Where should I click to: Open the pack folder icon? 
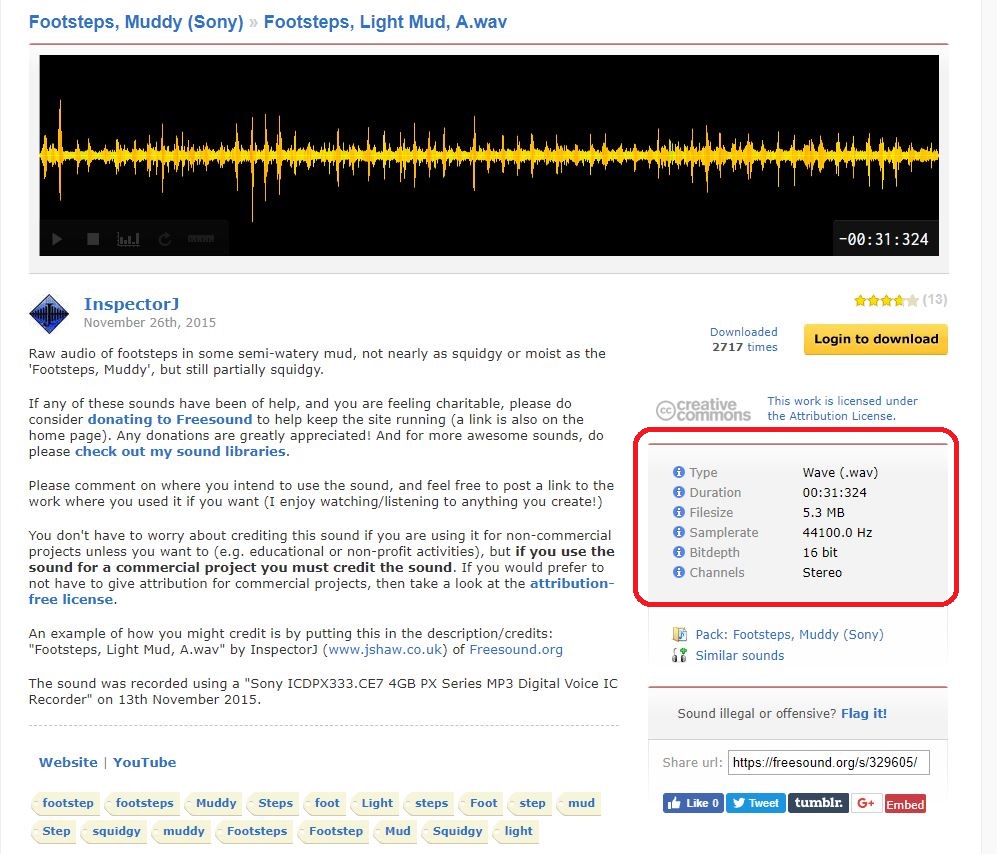(680, 634)
